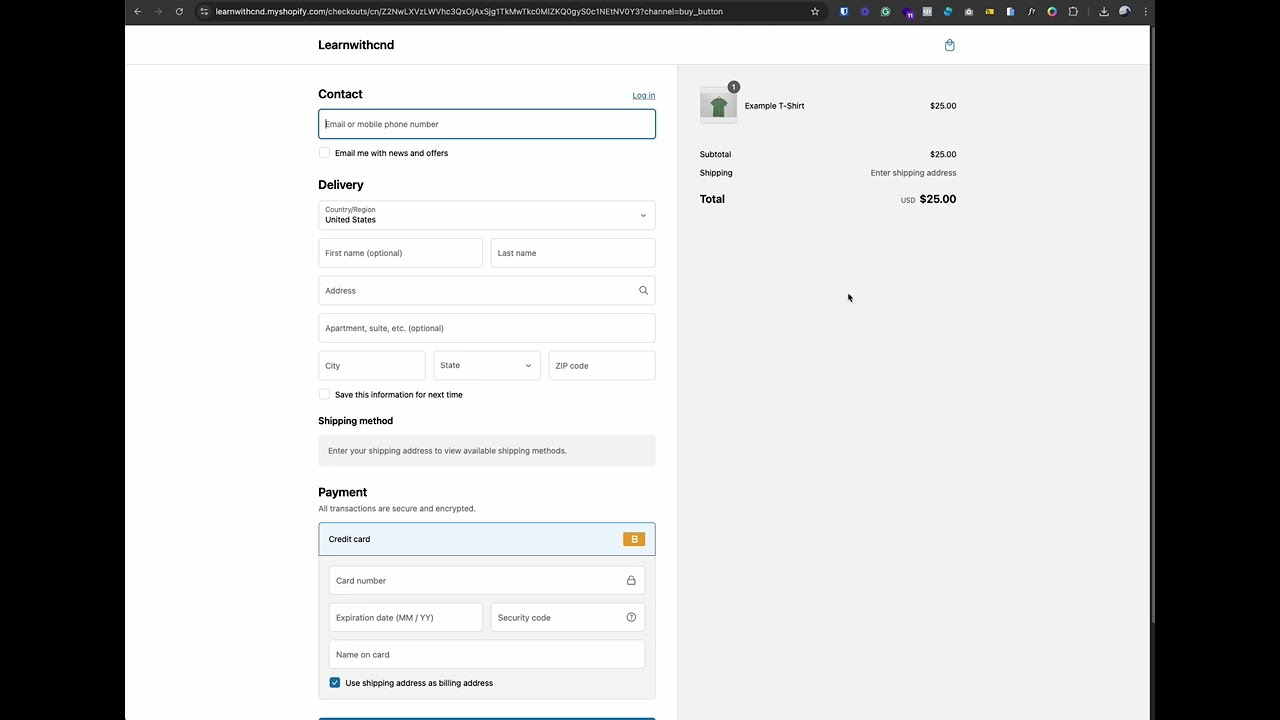The width and height of the screenshot is (1280, 720).
Task: Click the First name (optional) field
Action: point(400,253)
